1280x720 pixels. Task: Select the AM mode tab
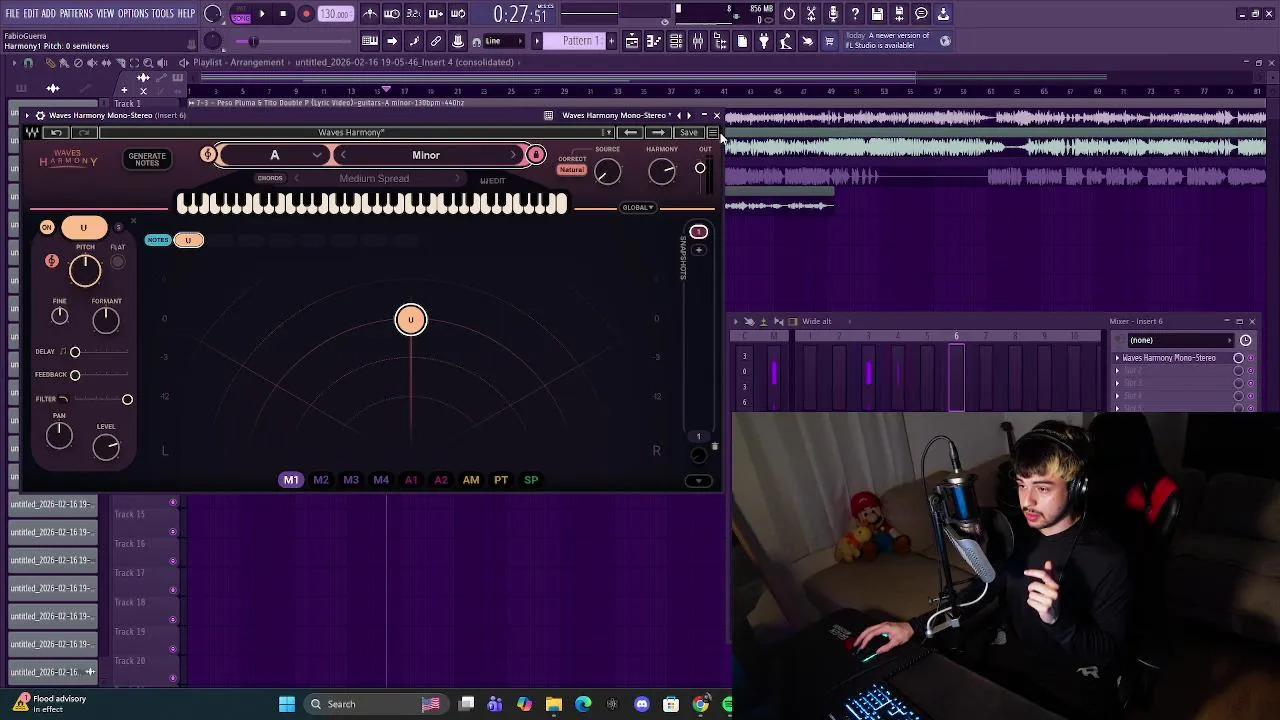point(471,480)
